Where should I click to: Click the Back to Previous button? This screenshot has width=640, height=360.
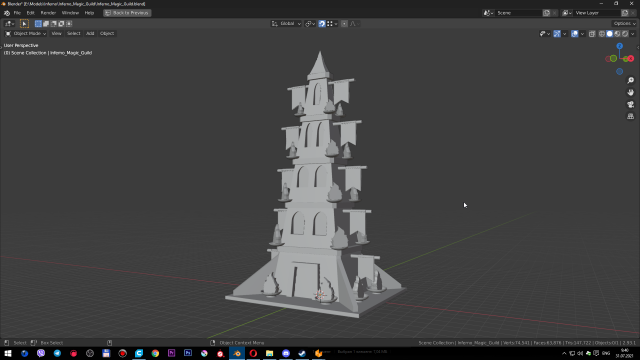click(127, 13)
